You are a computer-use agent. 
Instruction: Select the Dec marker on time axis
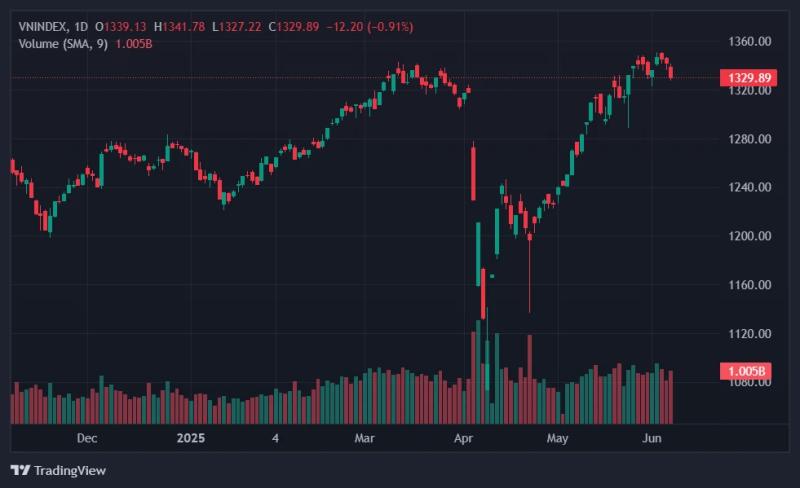[87, 438]
